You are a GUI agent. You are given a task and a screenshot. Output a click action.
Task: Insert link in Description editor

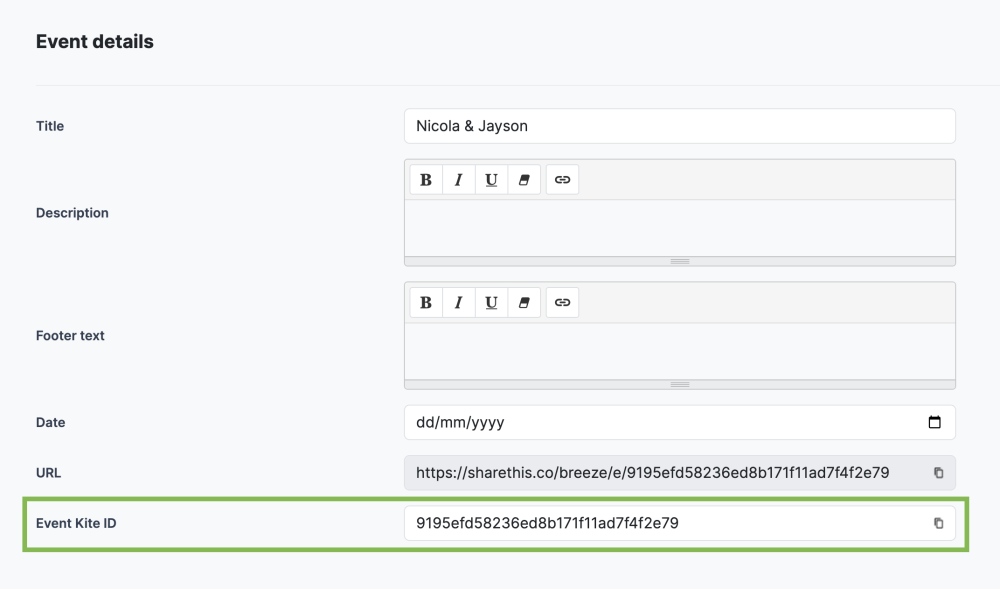tap(563, 180)
